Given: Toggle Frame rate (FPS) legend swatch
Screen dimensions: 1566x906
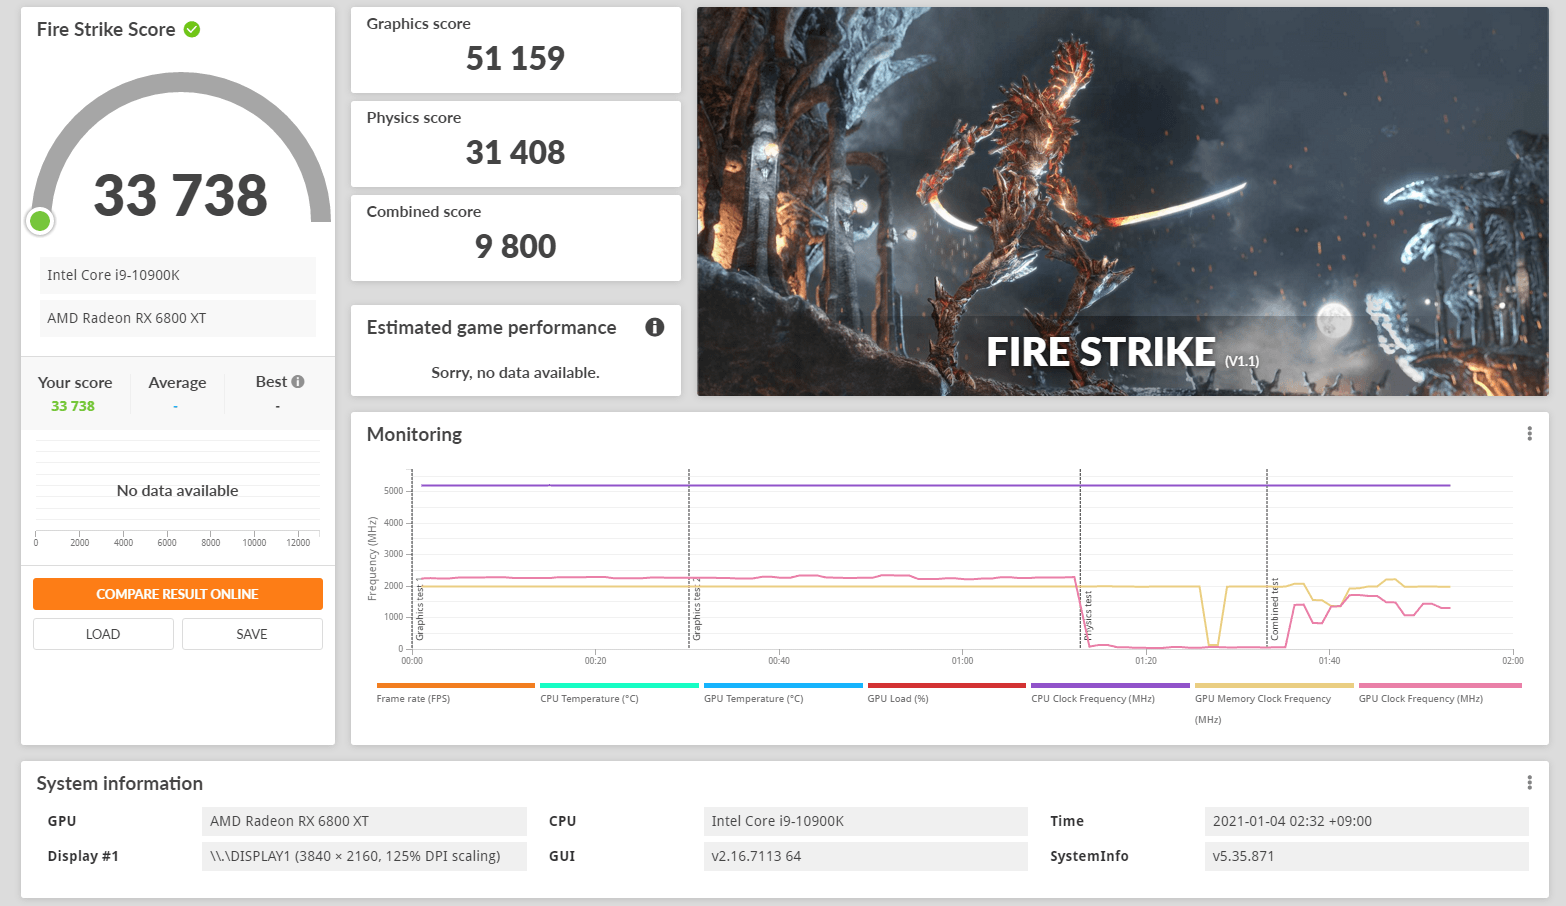Looking at the screenshot, I should 455,685.
